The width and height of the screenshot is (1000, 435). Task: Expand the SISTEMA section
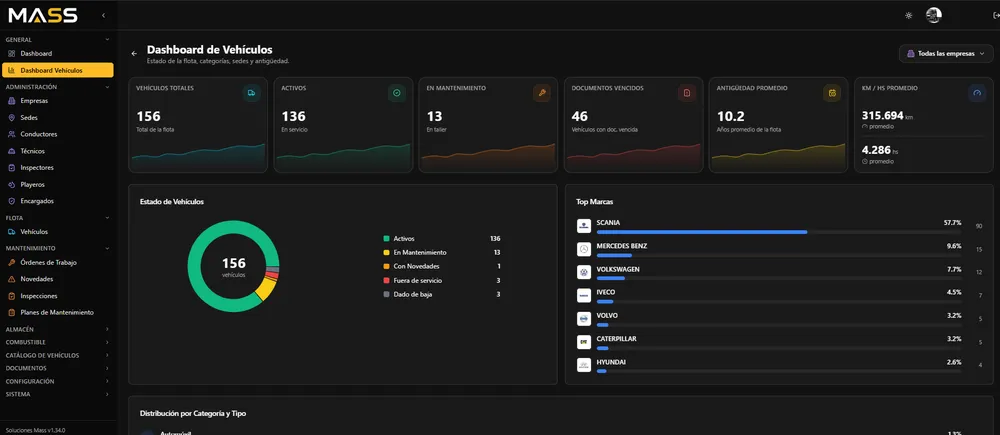pyautogui.click(x=57, y=394)
